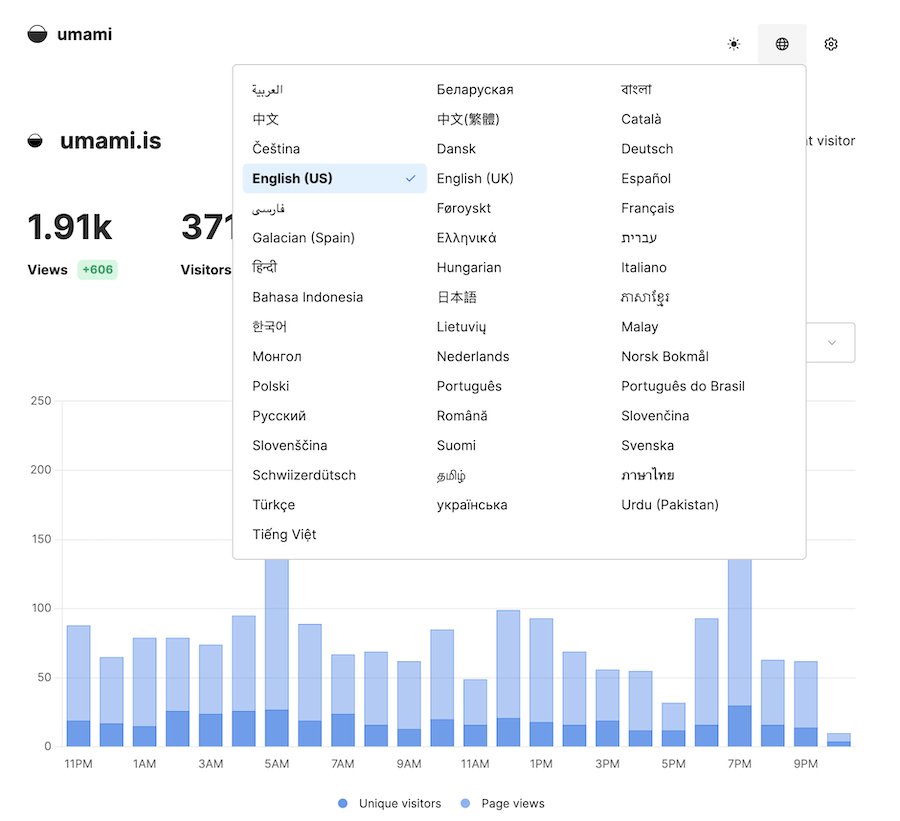The image size is (900, 821).
Task: Choose Tiếng Việt from the list
Action: click(x=284, y=534)
